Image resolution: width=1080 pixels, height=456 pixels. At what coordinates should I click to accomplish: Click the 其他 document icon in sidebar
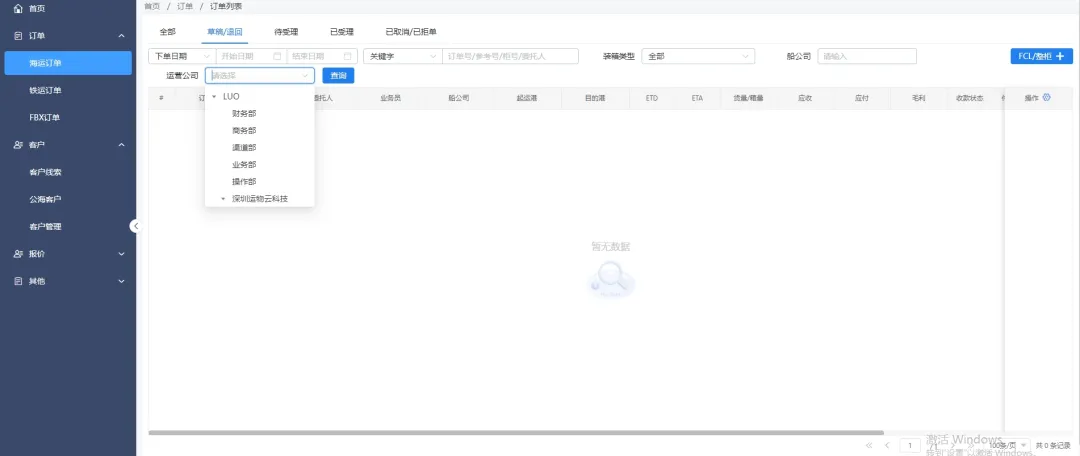[x=19, y=281]
